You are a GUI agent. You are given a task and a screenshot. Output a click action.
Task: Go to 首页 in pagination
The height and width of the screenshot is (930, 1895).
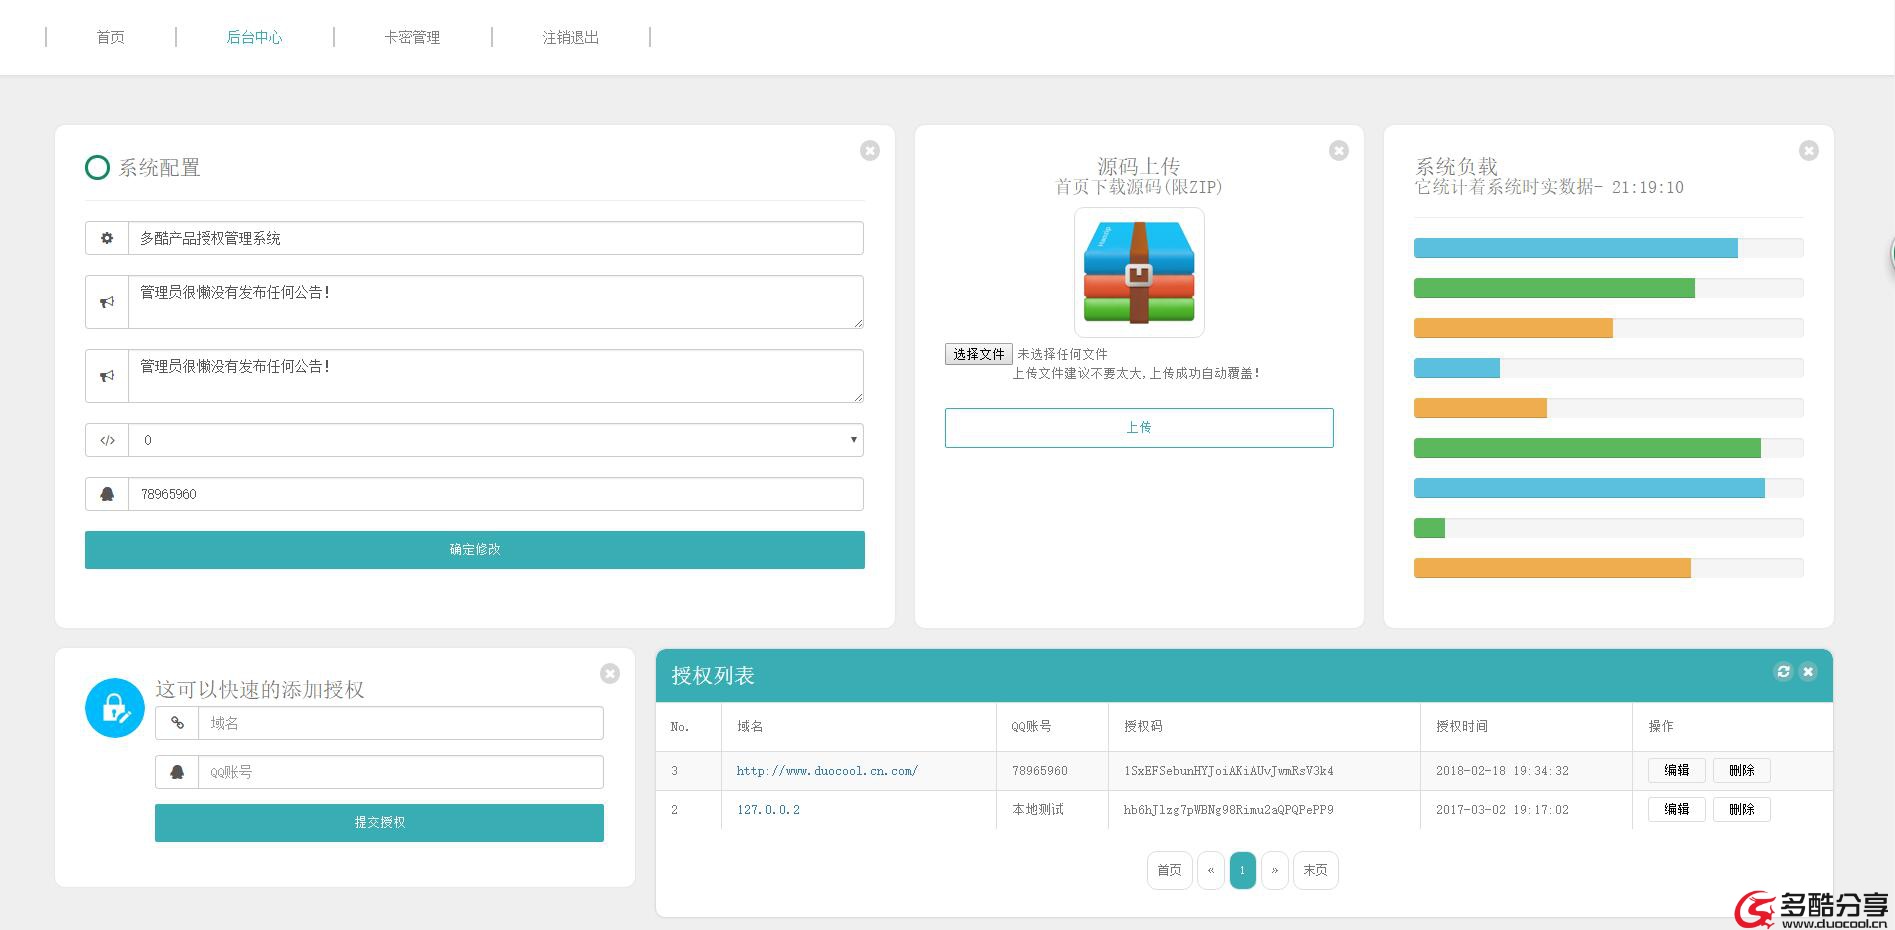1170,870
